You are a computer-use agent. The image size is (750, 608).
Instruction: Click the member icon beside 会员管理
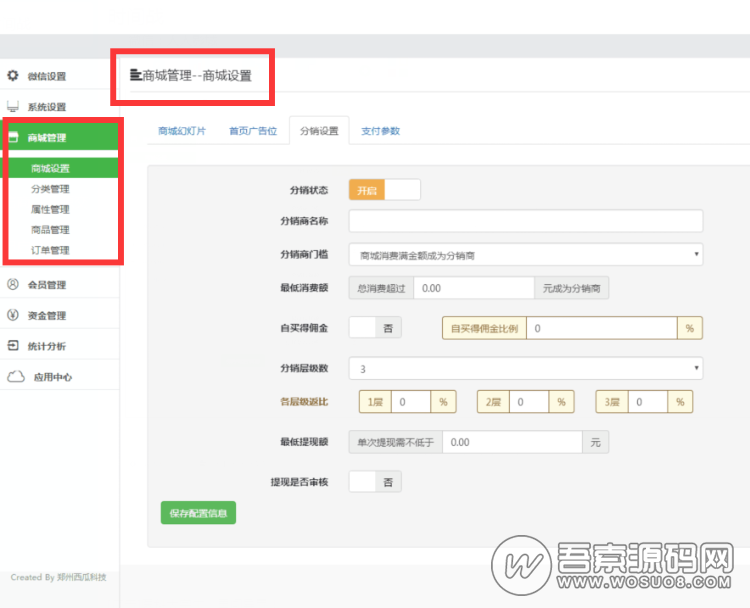[13, 285]
